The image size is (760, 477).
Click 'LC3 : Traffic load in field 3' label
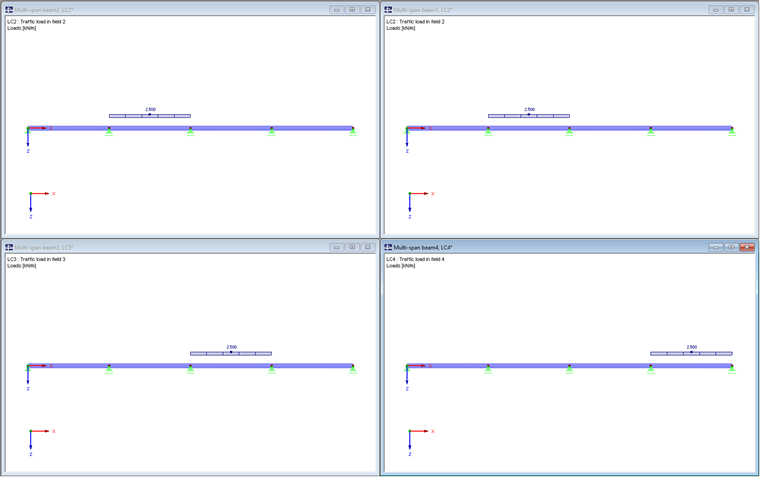pyautogui.click(x=36, y=259)
